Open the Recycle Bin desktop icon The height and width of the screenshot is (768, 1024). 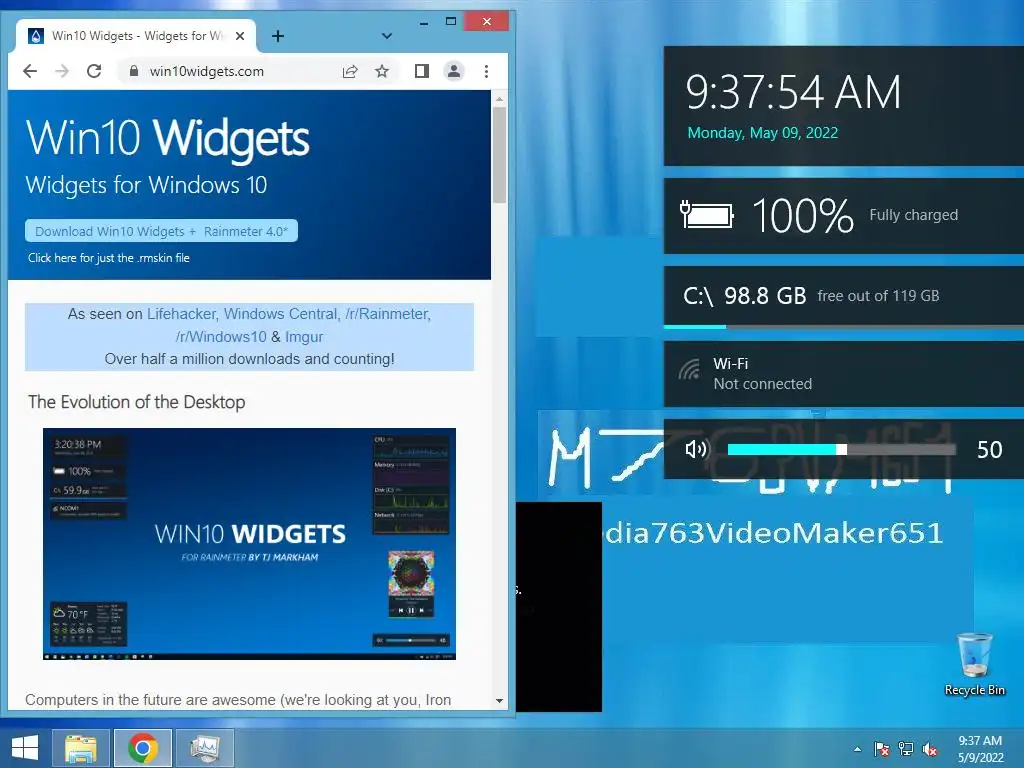click(974, 664)
